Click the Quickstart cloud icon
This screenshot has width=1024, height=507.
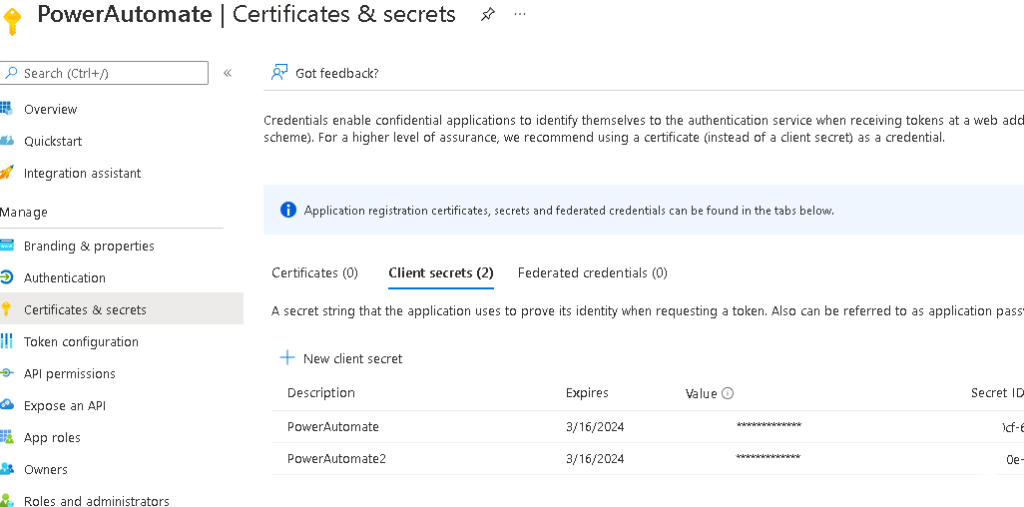[x=6, y=141]
